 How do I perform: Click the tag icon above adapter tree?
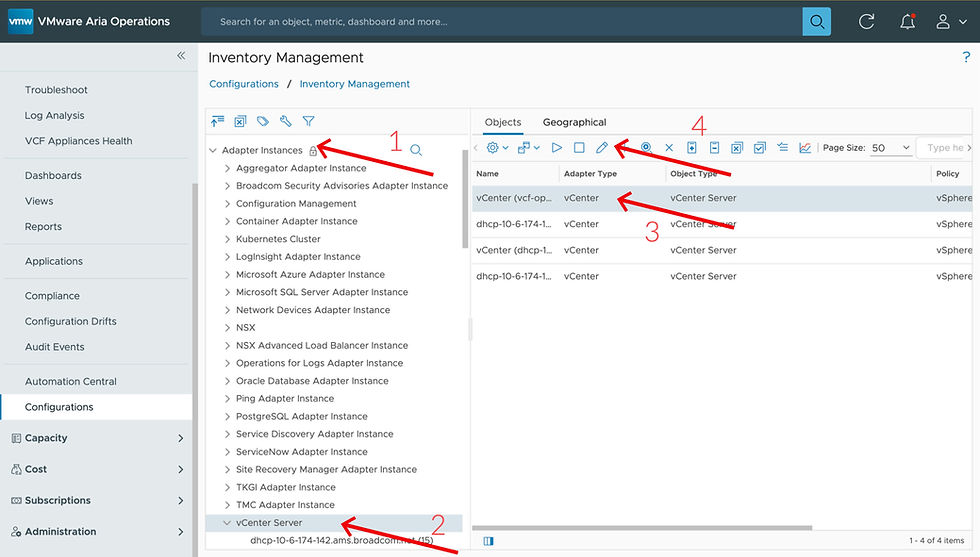coord(263,121)
